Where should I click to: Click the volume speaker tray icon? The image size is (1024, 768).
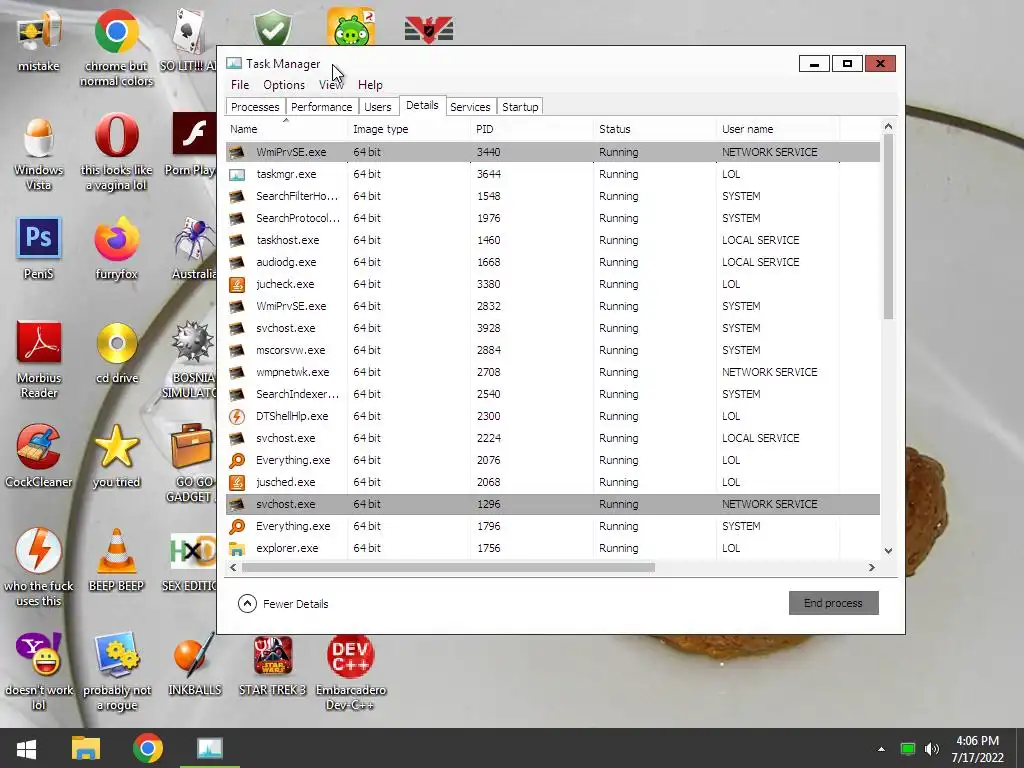[x=932, y=749]
